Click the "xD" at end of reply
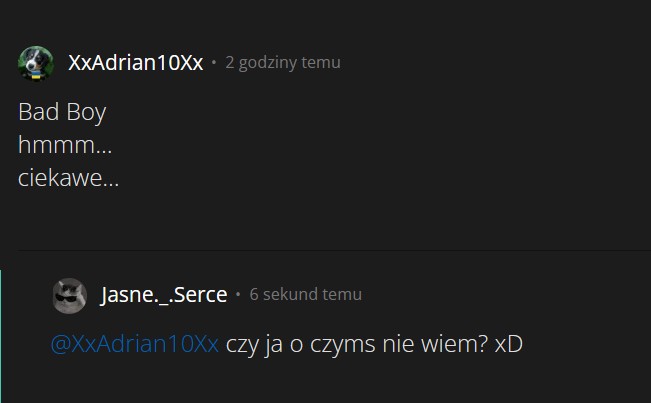651x403 pixels. coord(509,344)
